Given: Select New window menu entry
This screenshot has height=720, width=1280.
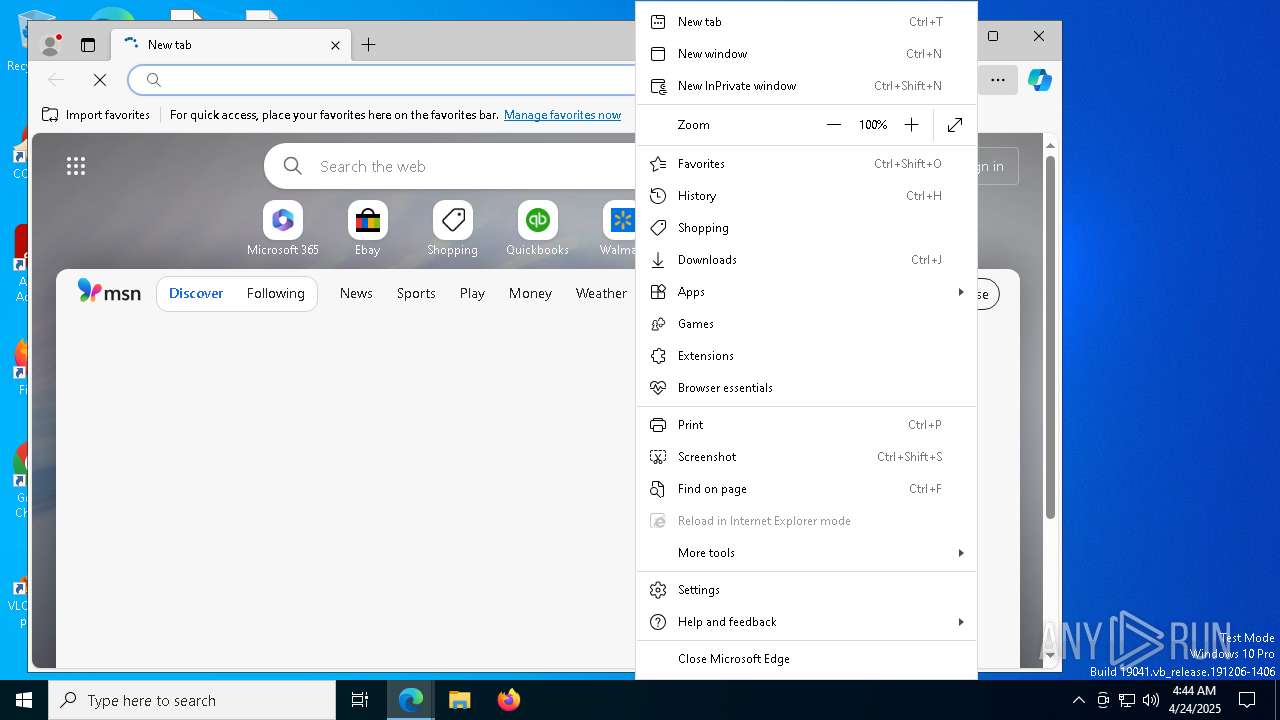Looking at the screenshot, I should pos(806,54).
